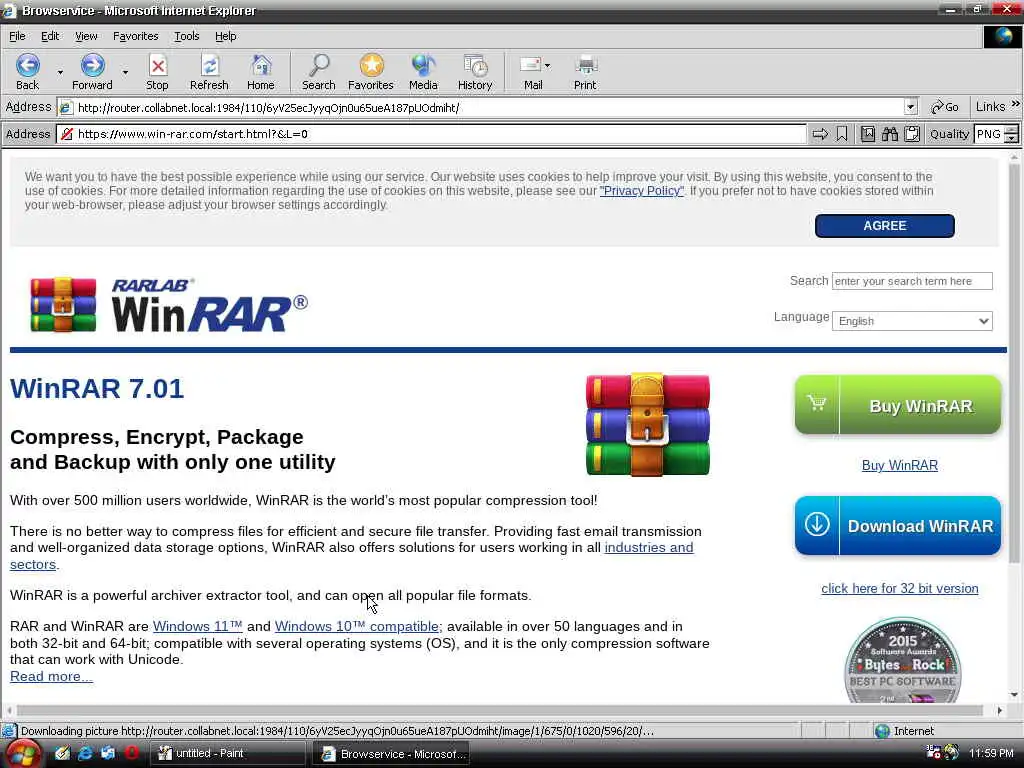Click the 'click here for 32 bit version' link
The height and width of the screenshot is (768, 1024).
coord(899,588)
